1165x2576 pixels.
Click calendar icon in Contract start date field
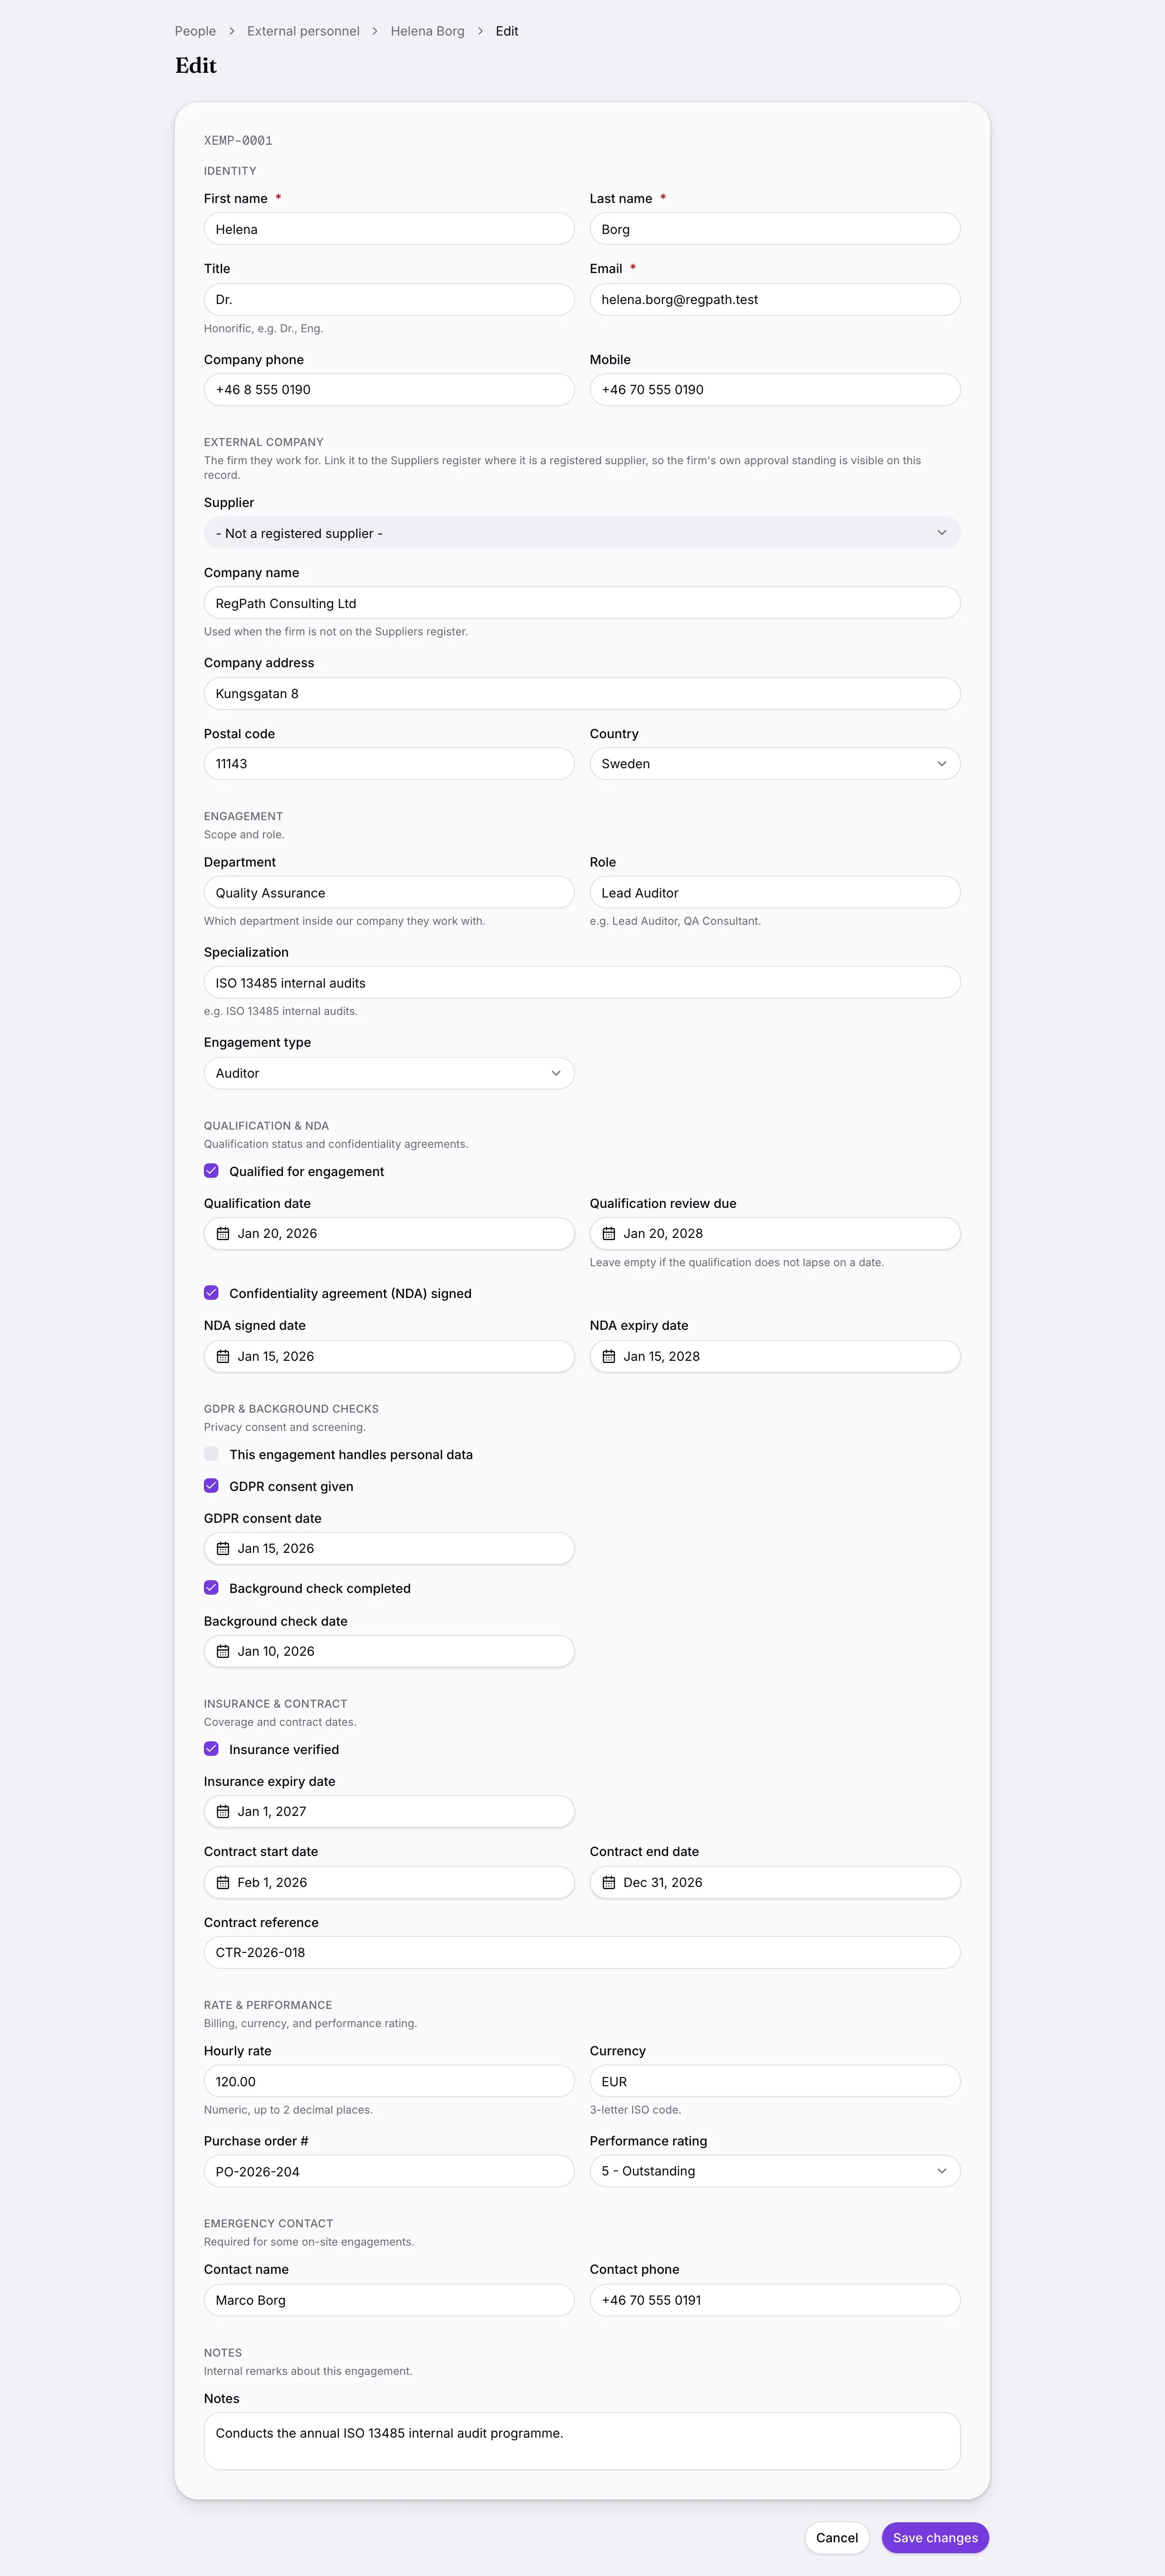point(223,1882)
